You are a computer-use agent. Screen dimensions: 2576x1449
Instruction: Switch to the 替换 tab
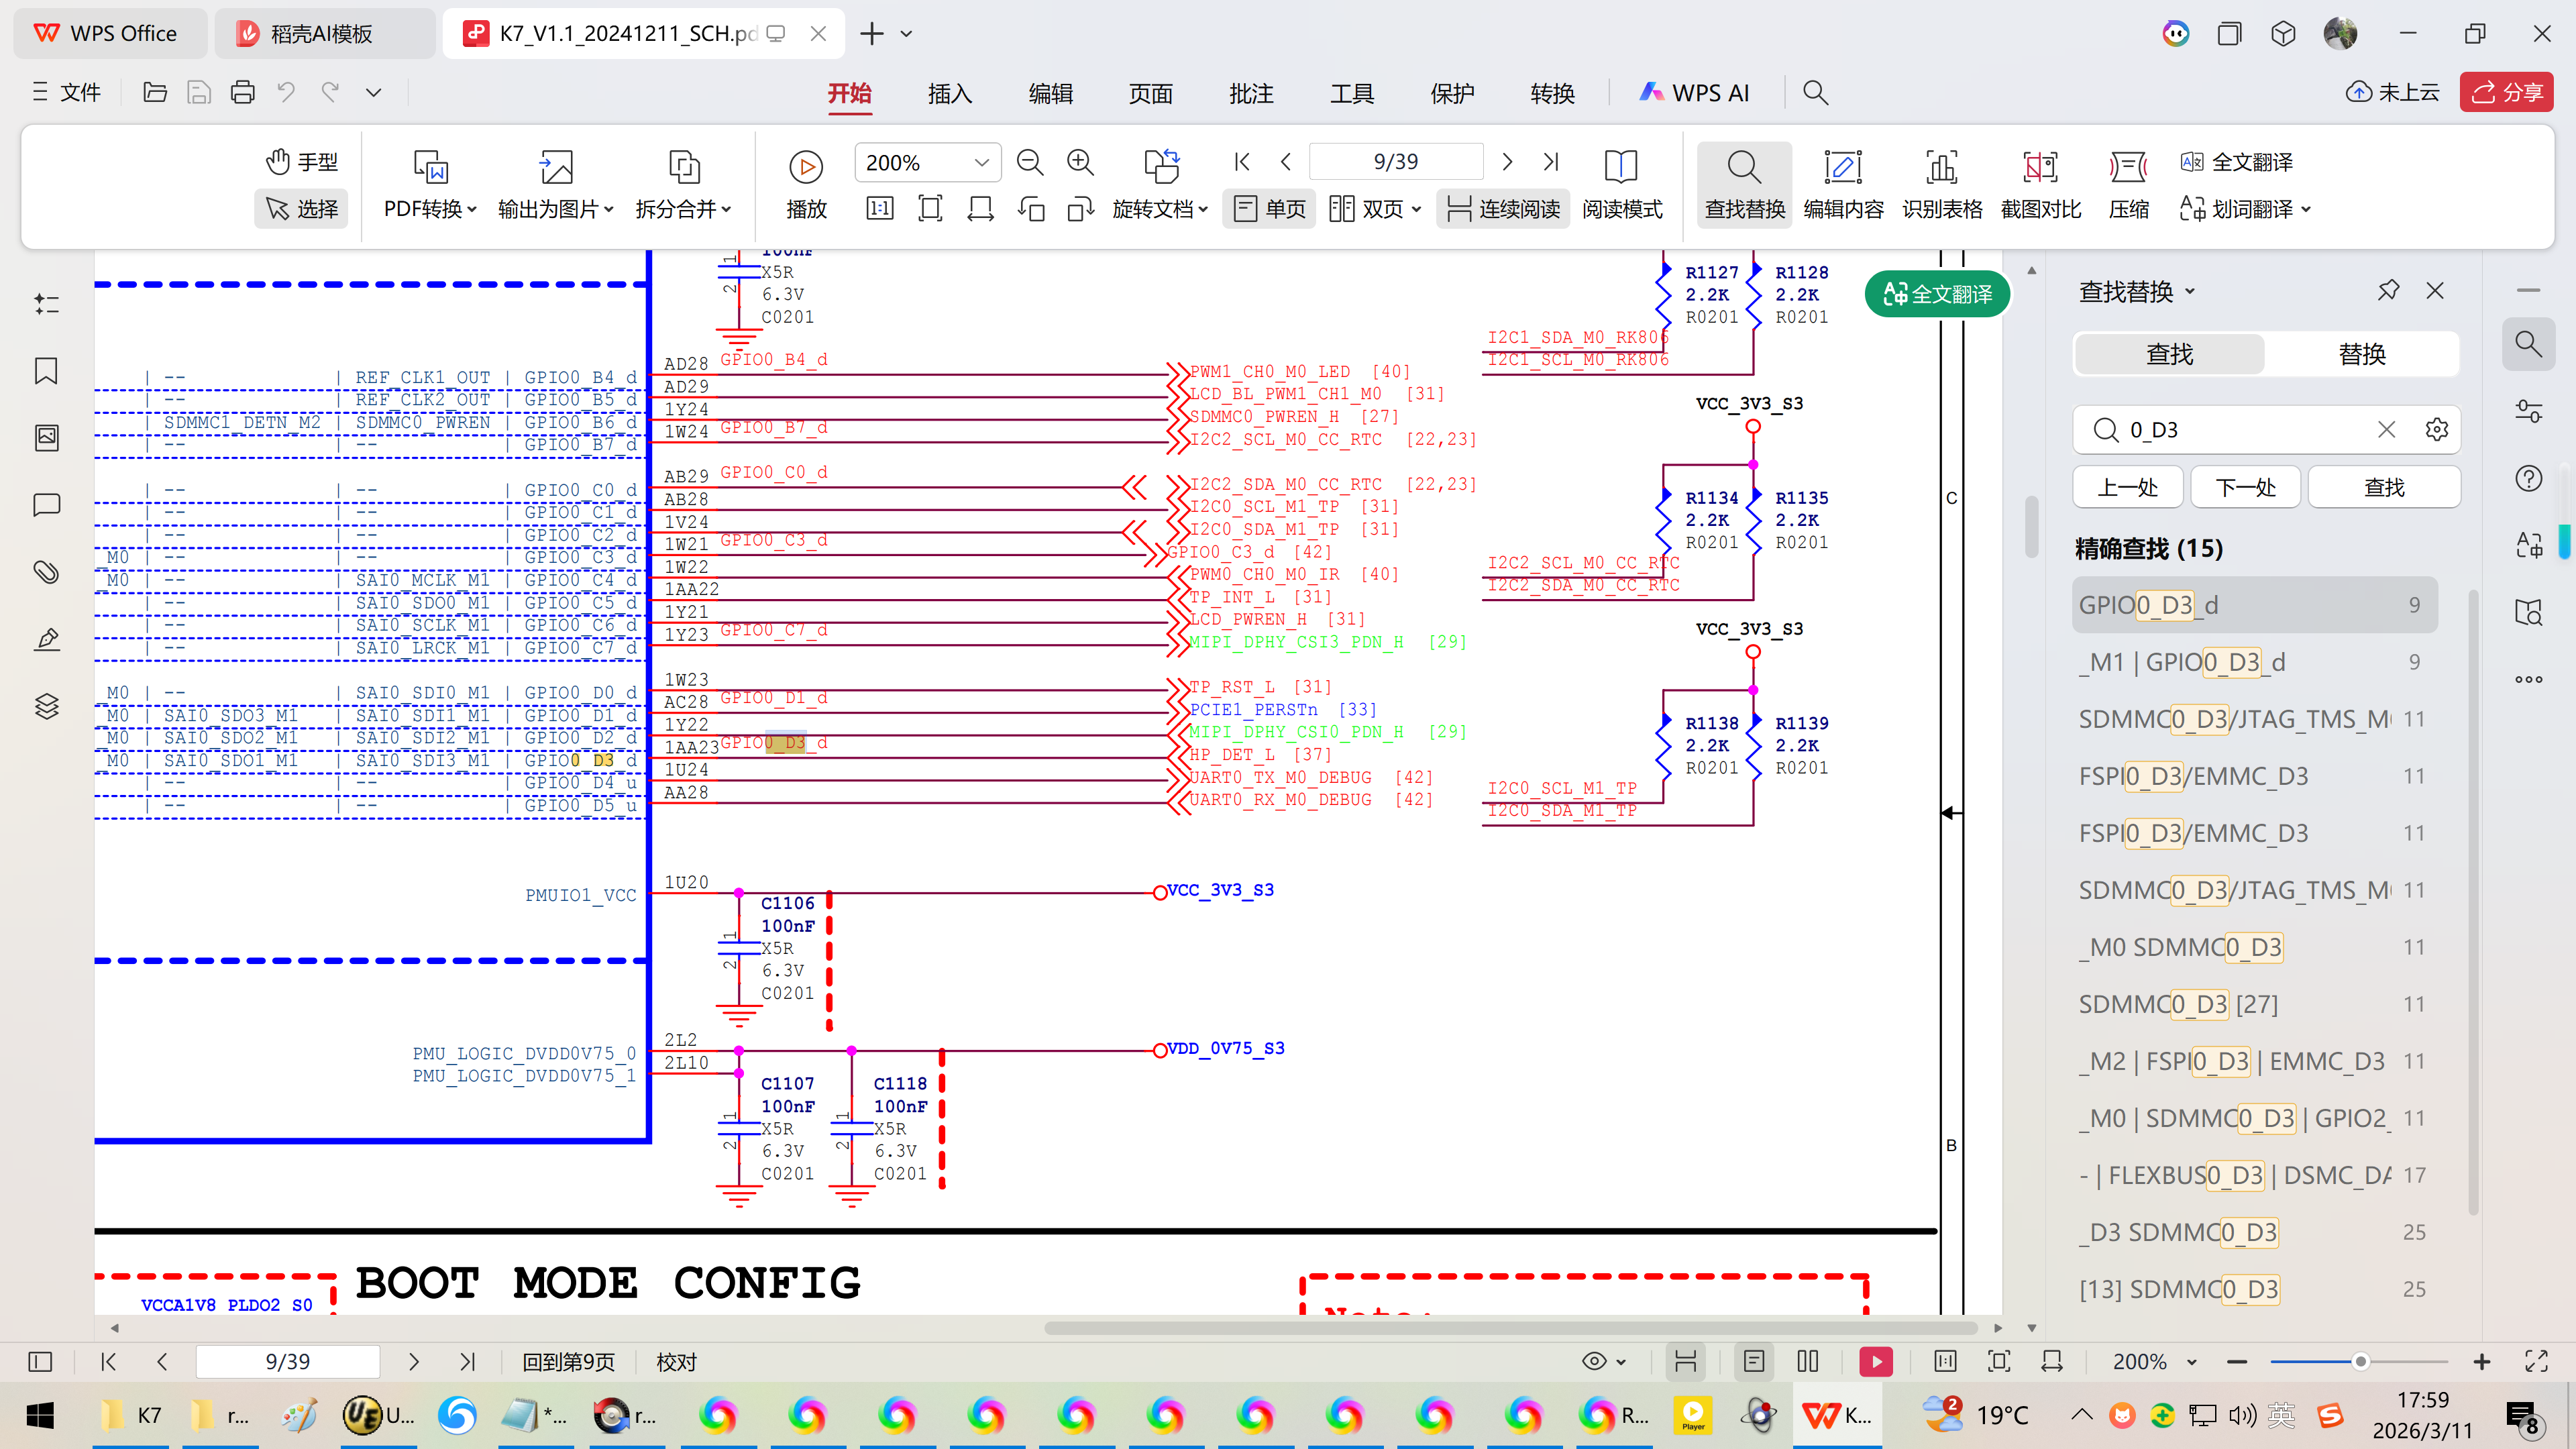tap(2361, 354)
